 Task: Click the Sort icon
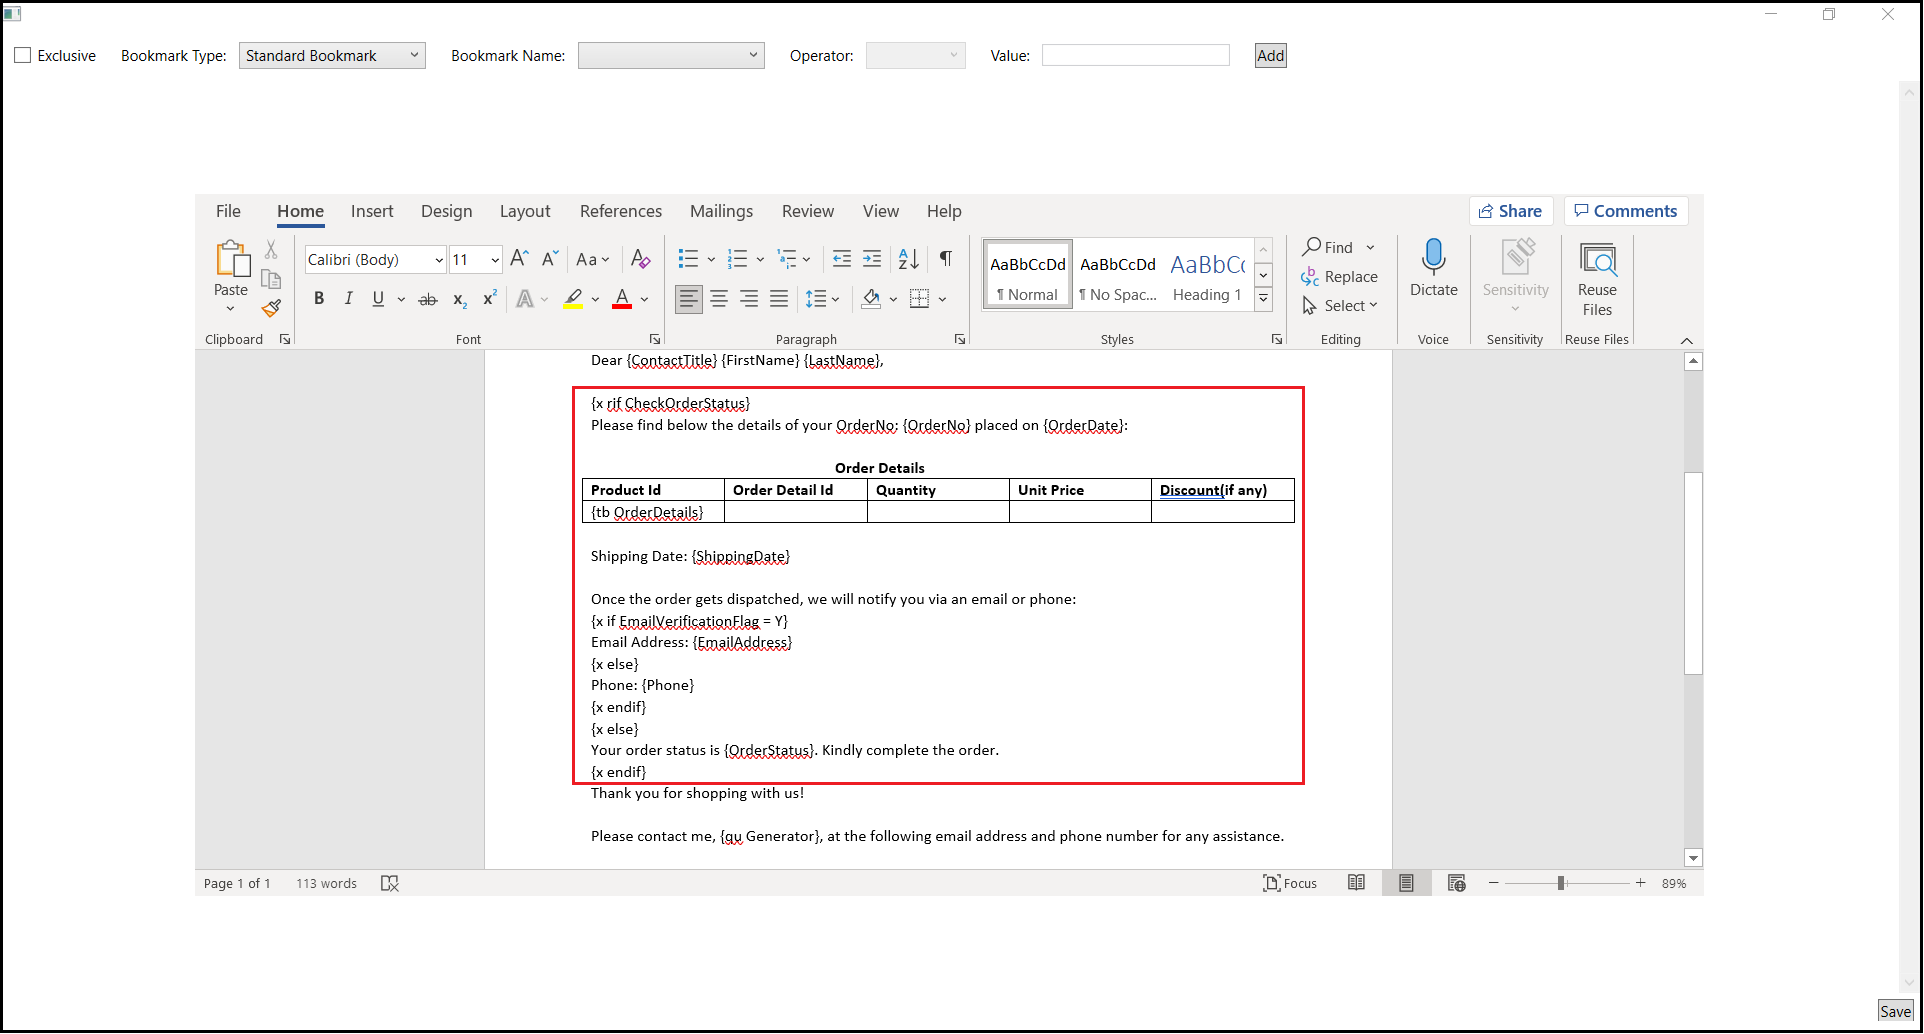point(908,259)
